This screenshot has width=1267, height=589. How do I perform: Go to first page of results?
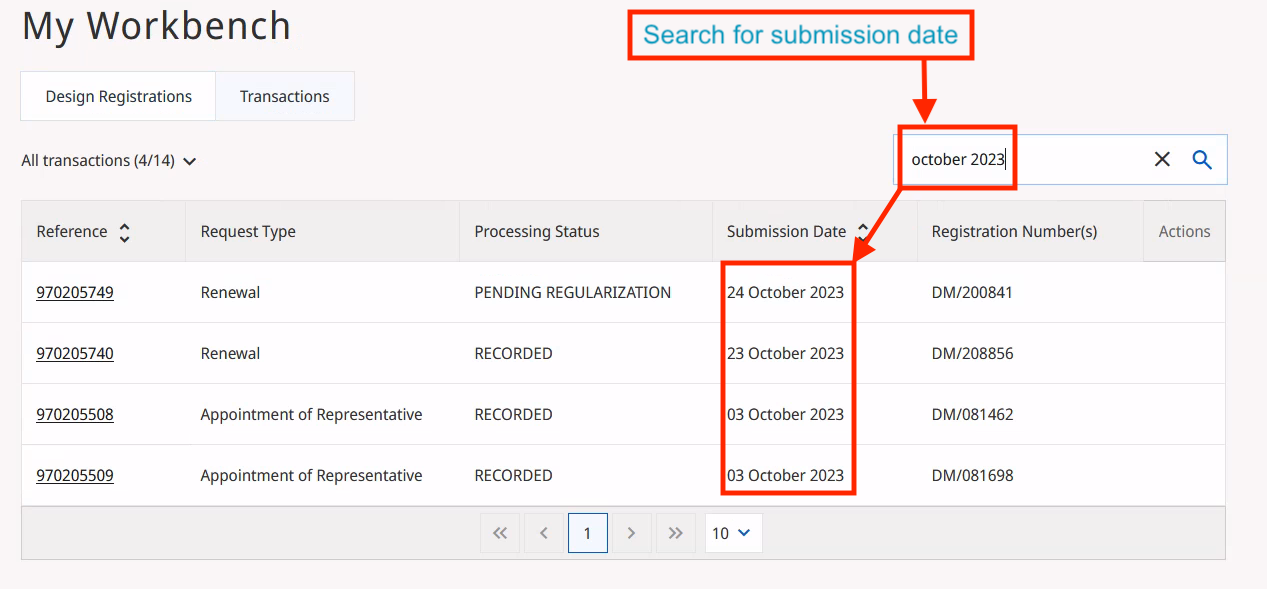pos(500,533)
